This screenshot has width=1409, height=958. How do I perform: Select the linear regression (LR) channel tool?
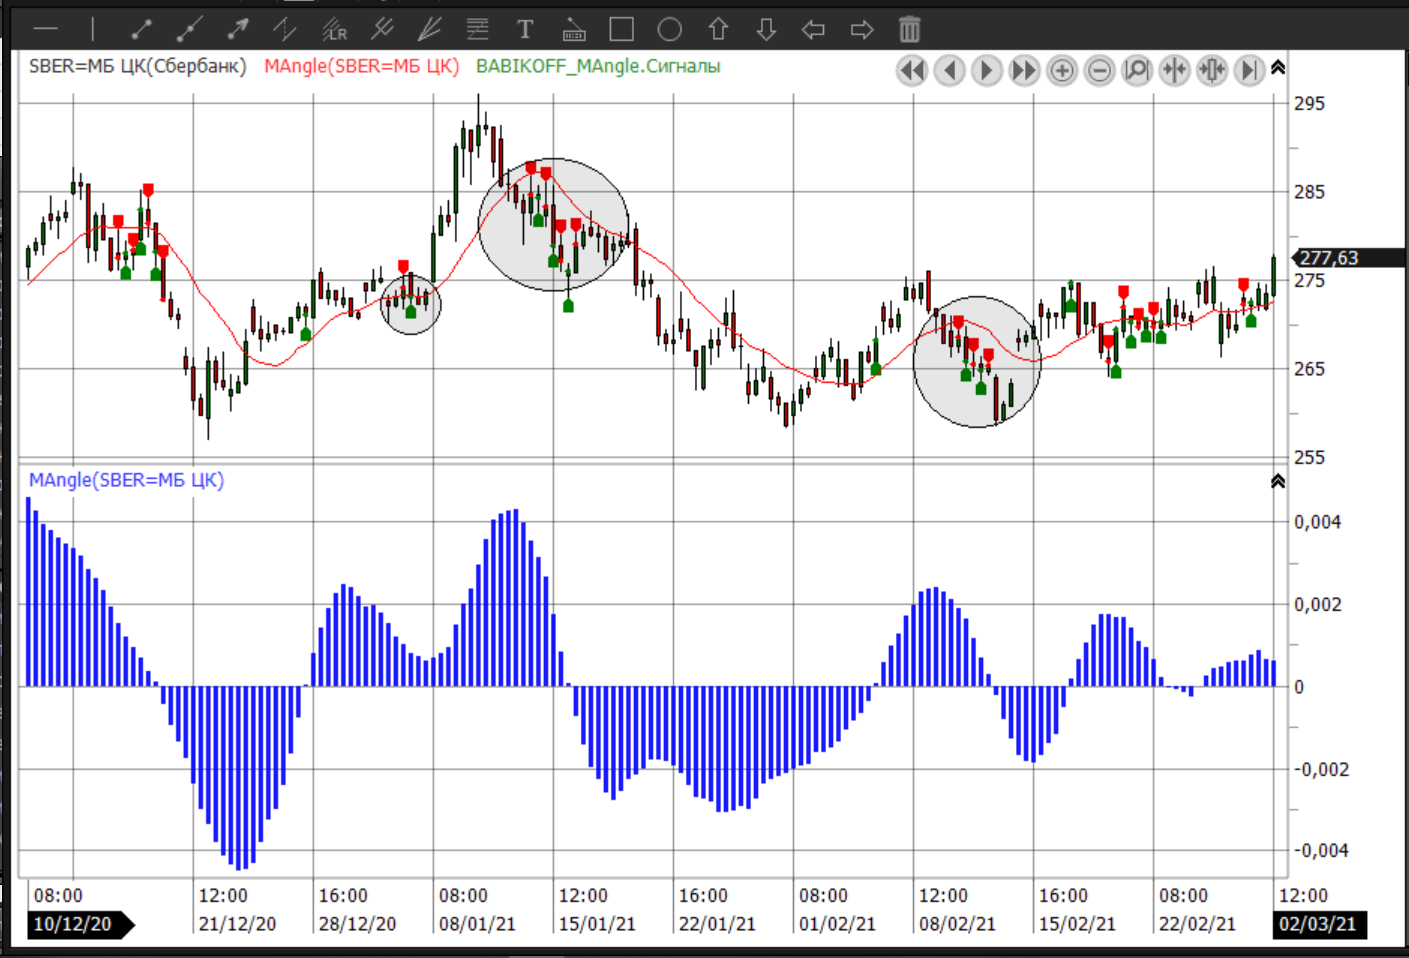tap(333, 29)
